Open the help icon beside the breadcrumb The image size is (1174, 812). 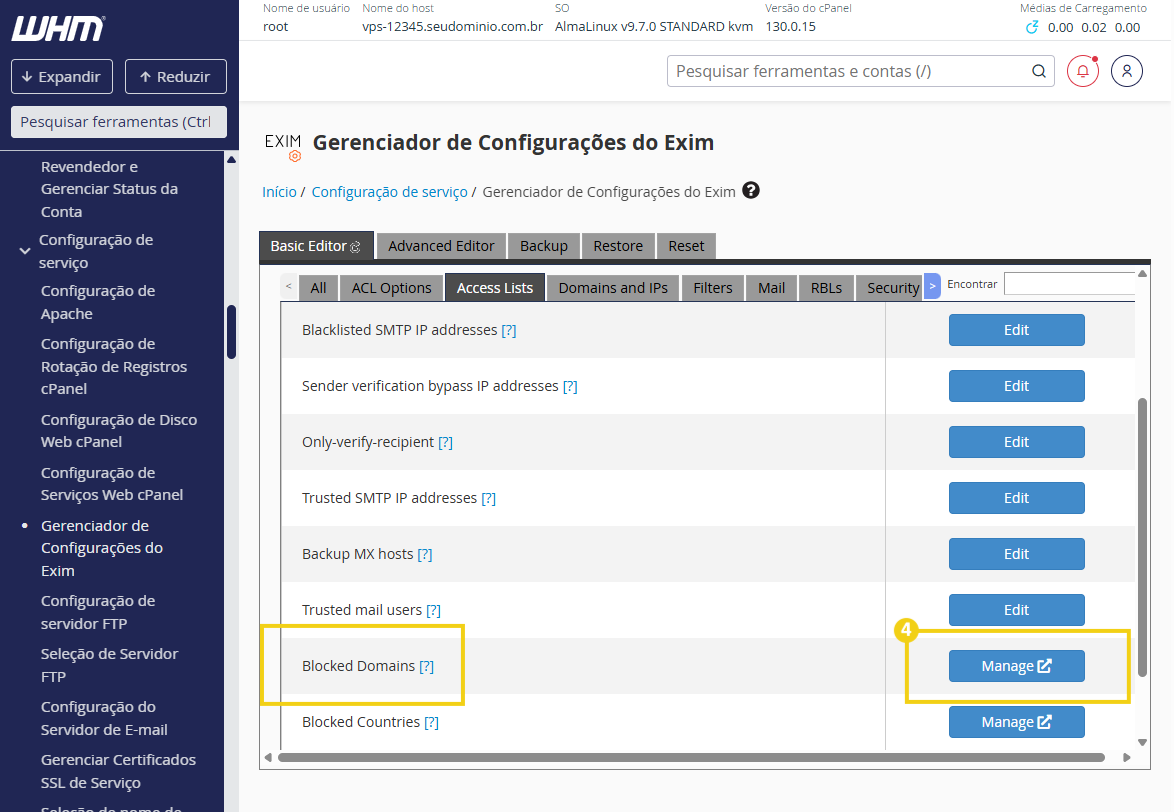pos(749,191)
